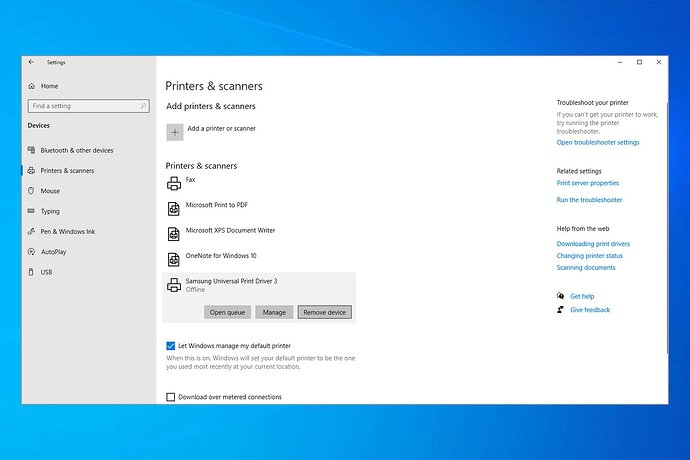Click the plus icon to add printer
Screen dimensions: 690x460
click(x=175, y=132)
